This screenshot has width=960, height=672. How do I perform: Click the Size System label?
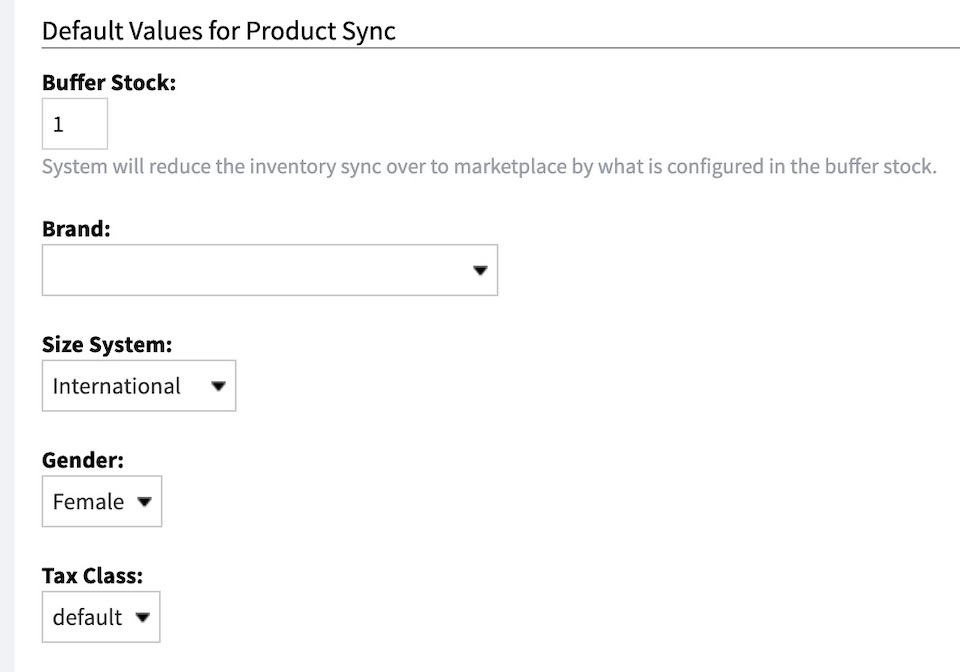click(x=107, y=345)
